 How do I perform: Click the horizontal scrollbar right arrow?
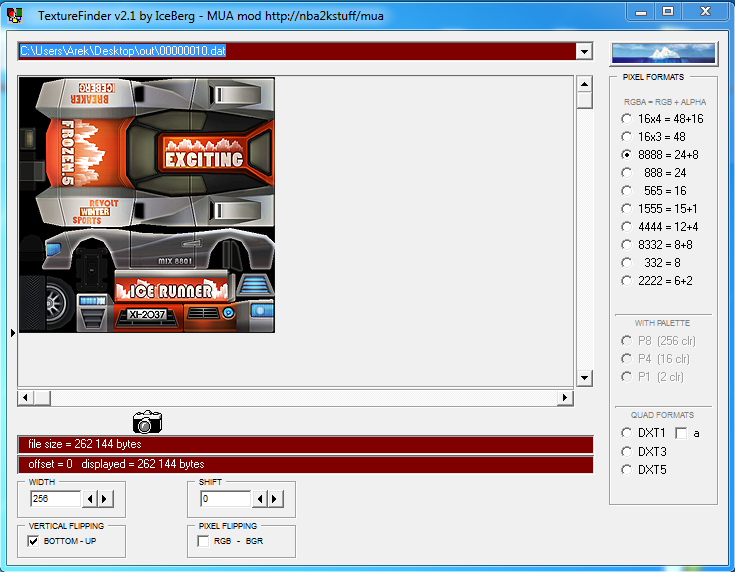click(565, 398)
